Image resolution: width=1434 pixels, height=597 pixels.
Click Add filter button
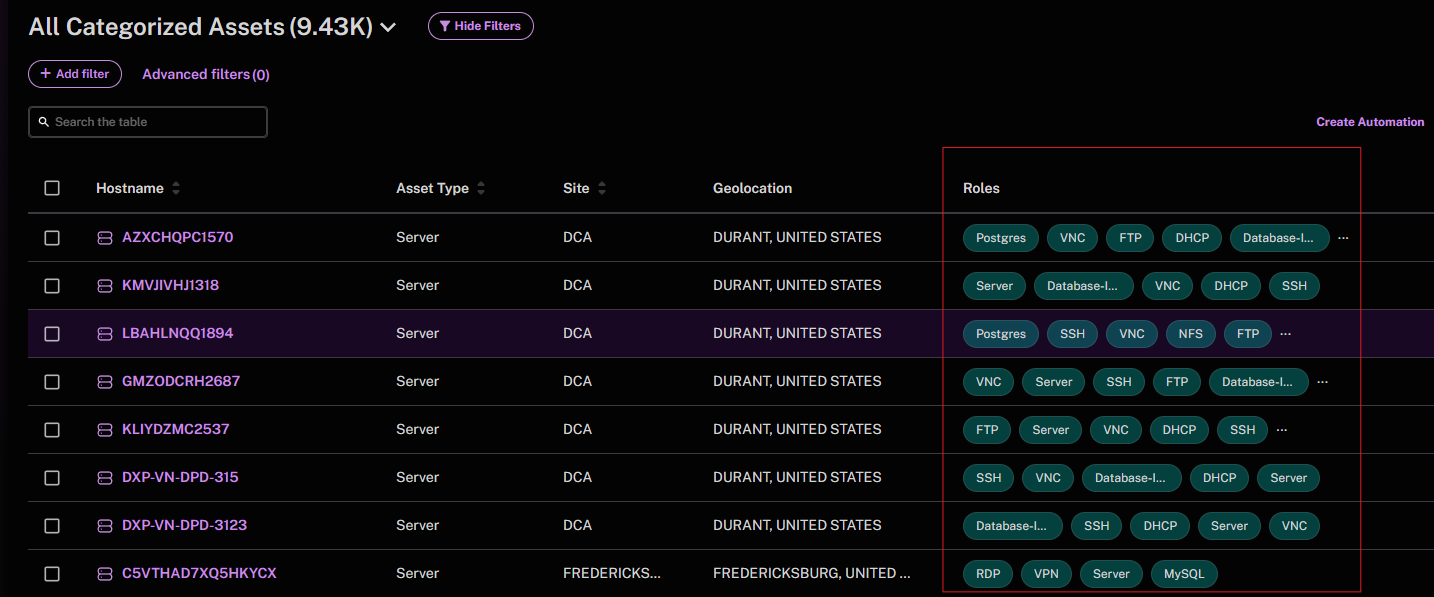coord(75,74)
